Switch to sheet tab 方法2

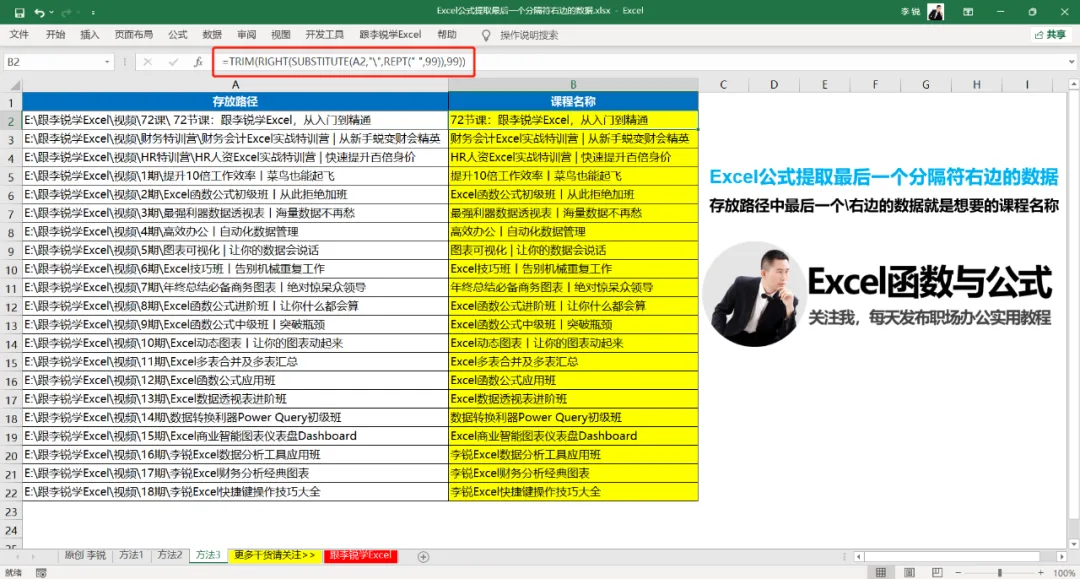[169, 555]
